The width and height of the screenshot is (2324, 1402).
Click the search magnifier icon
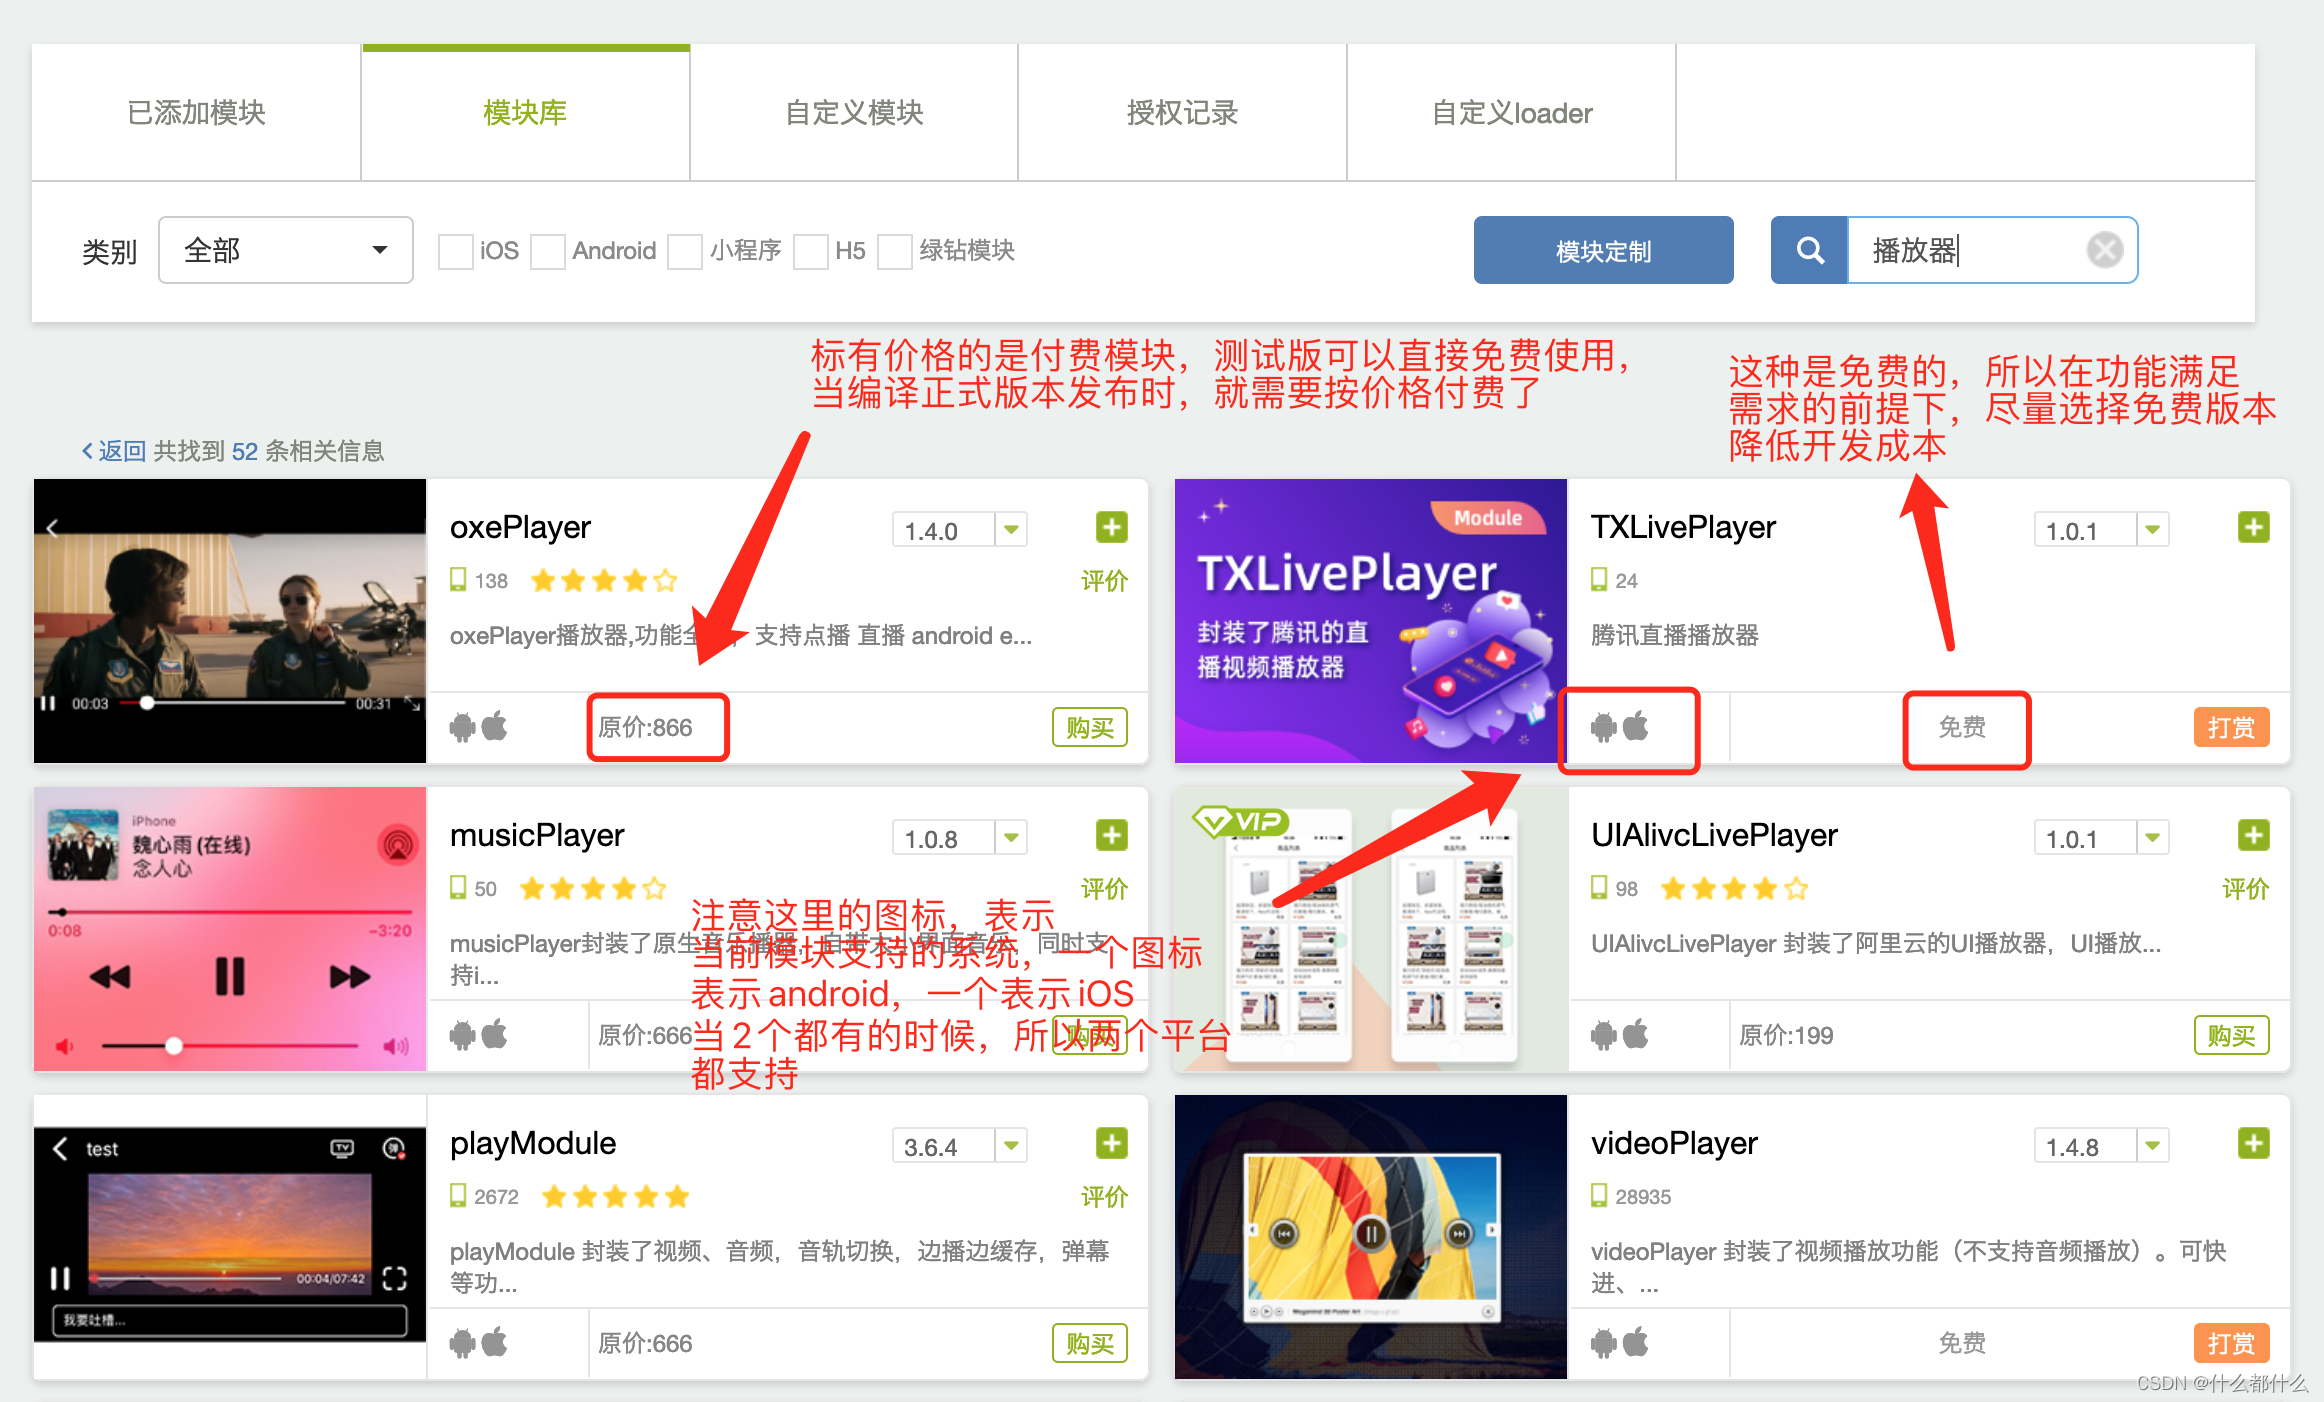[x=1809, y=250]
